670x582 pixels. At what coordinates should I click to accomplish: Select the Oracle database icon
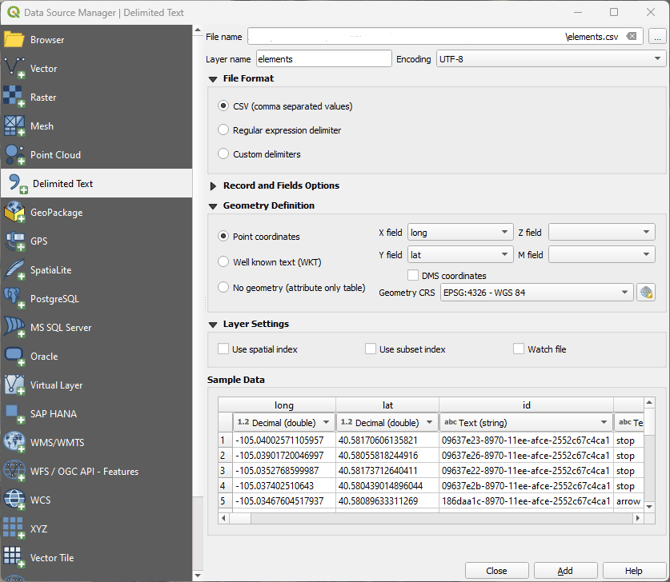point(14,356)
